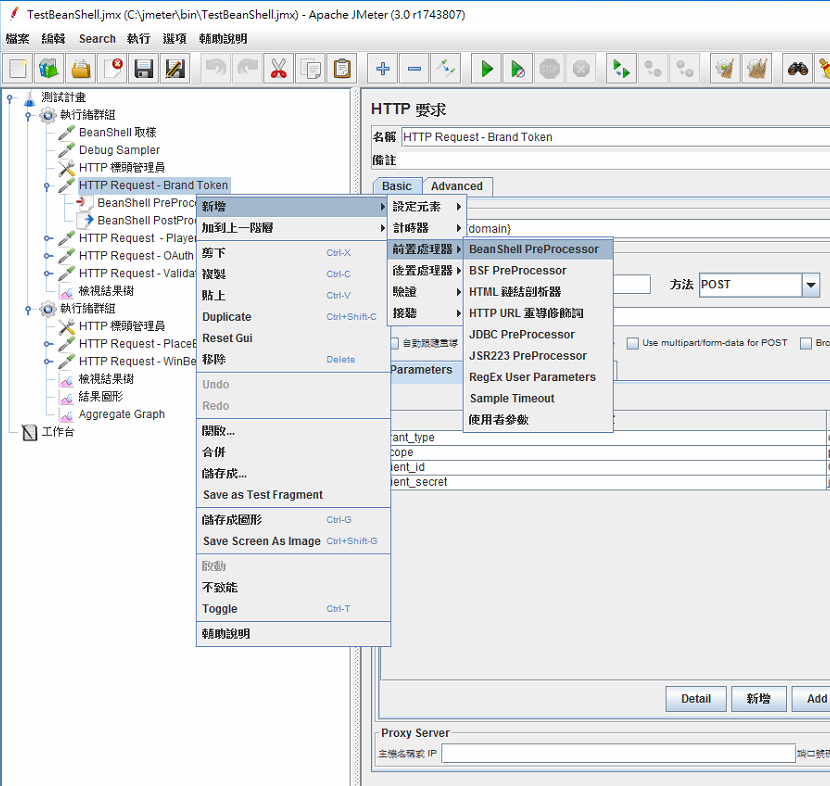Switch to the Advanced tab
This screenshot has height=786, width=830.
[457, 186]
